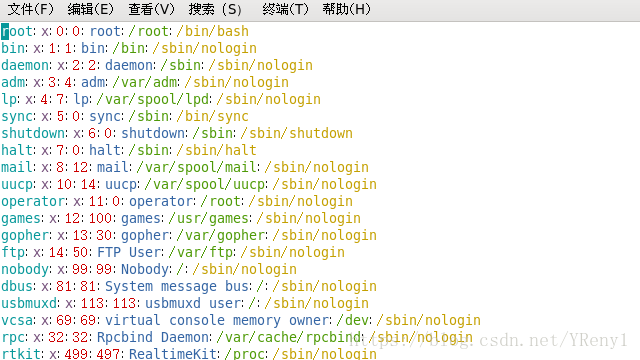
Task: Click the /dev path on vcsa line
Action: (353, 320)
